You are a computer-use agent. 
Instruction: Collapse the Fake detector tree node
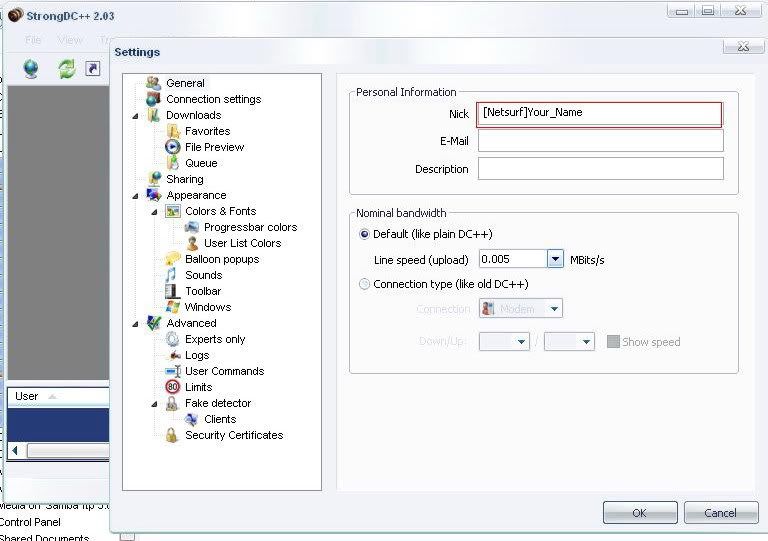tap(154, 404)
